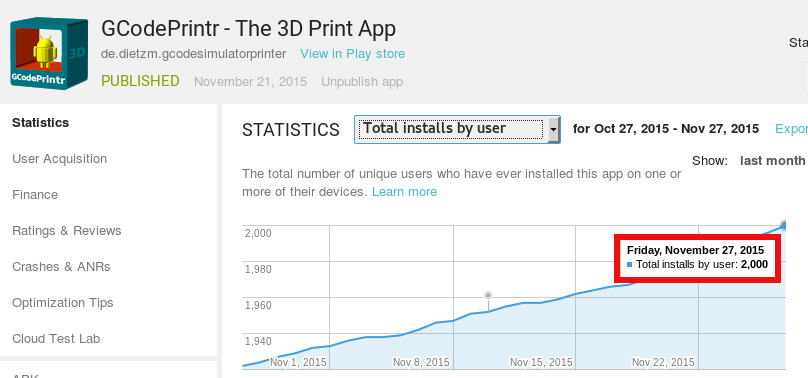Screen dimensions: 808x378
Task: Click the GCodePrintr app icon
Action: [49, 53]
